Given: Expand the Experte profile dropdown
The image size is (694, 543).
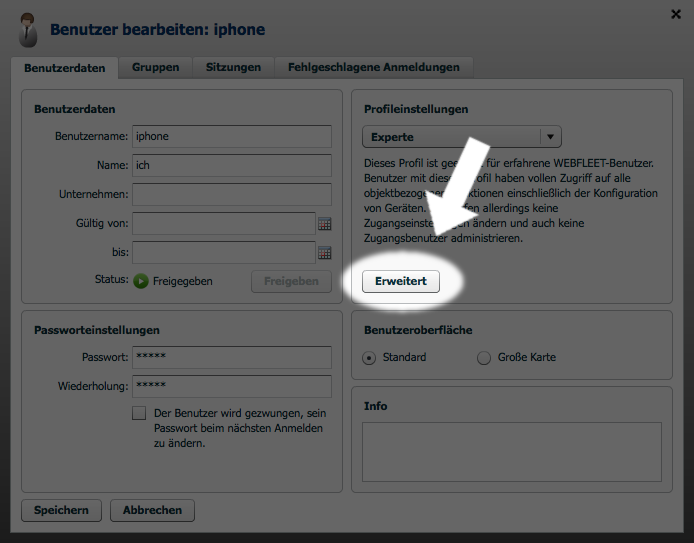Looking at the screenshot, I should (550, 137).
